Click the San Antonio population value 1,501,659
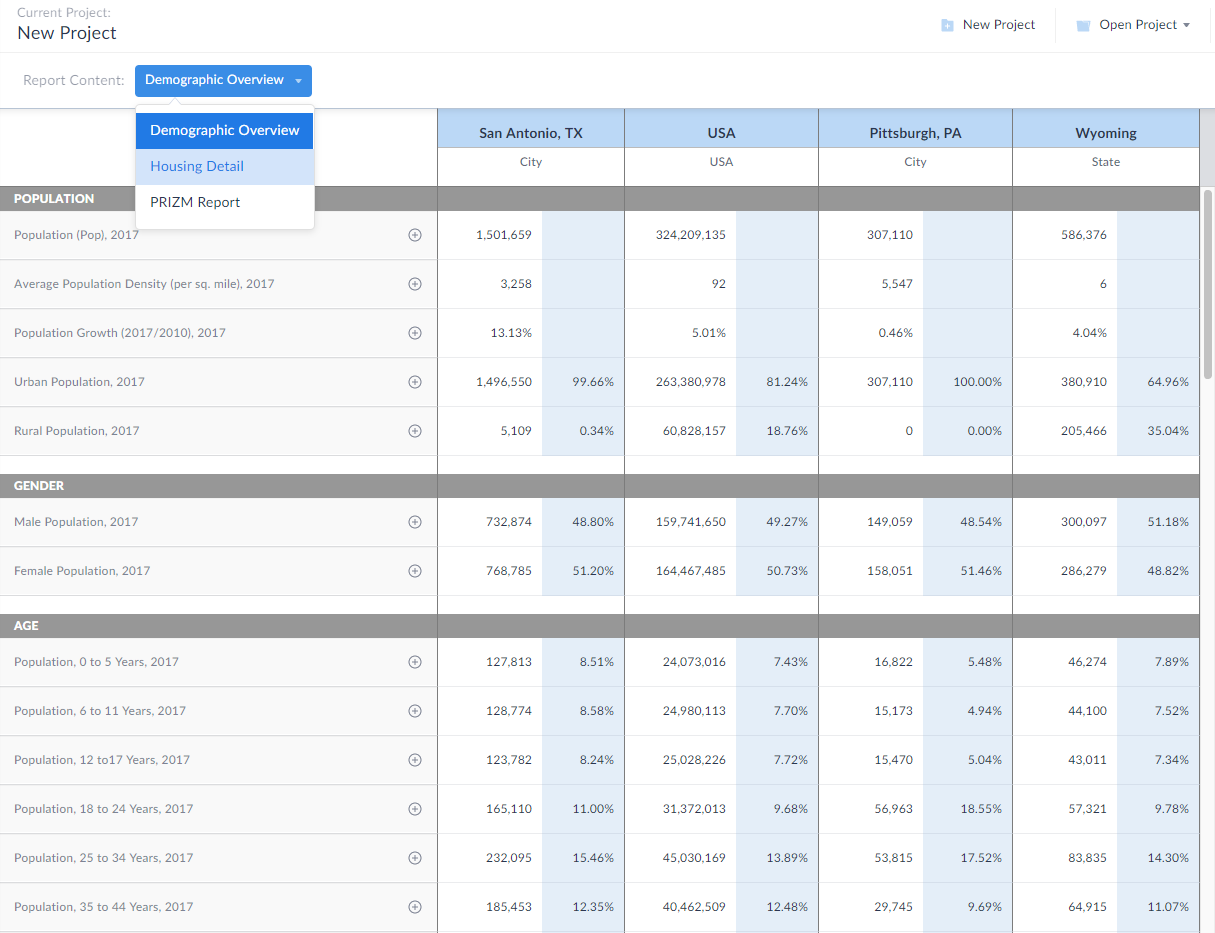 pyautogui.click(x=504, y=235)
